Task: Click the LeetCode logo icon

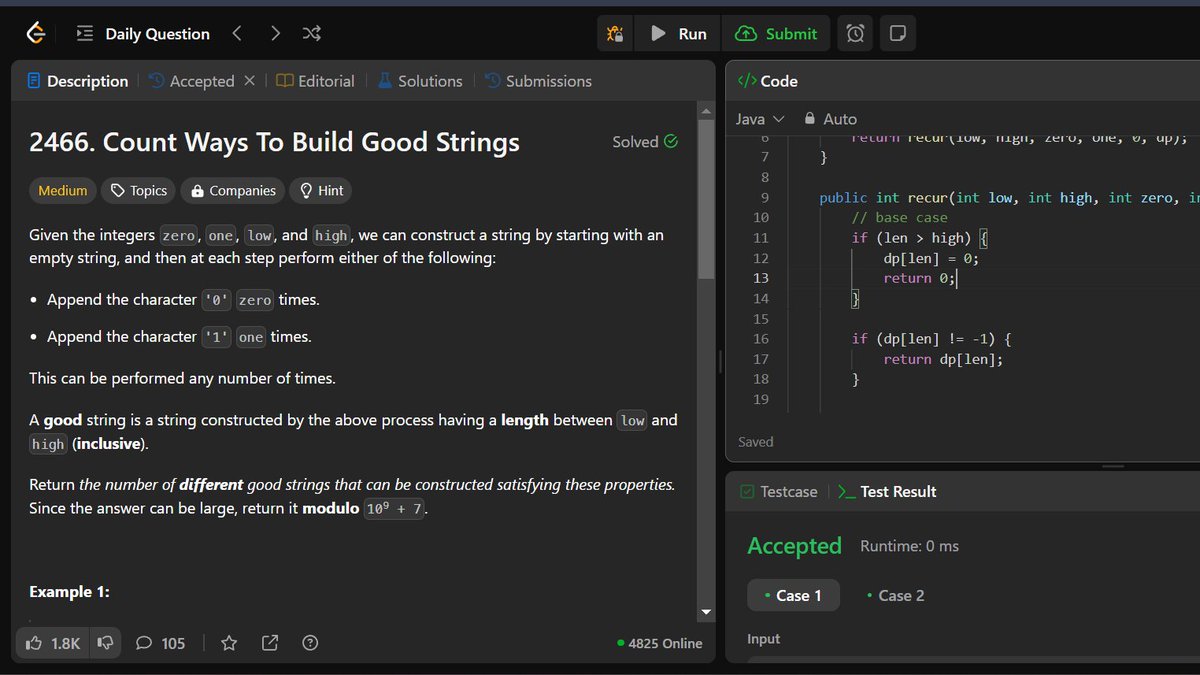Action: [x=36, y=34]
